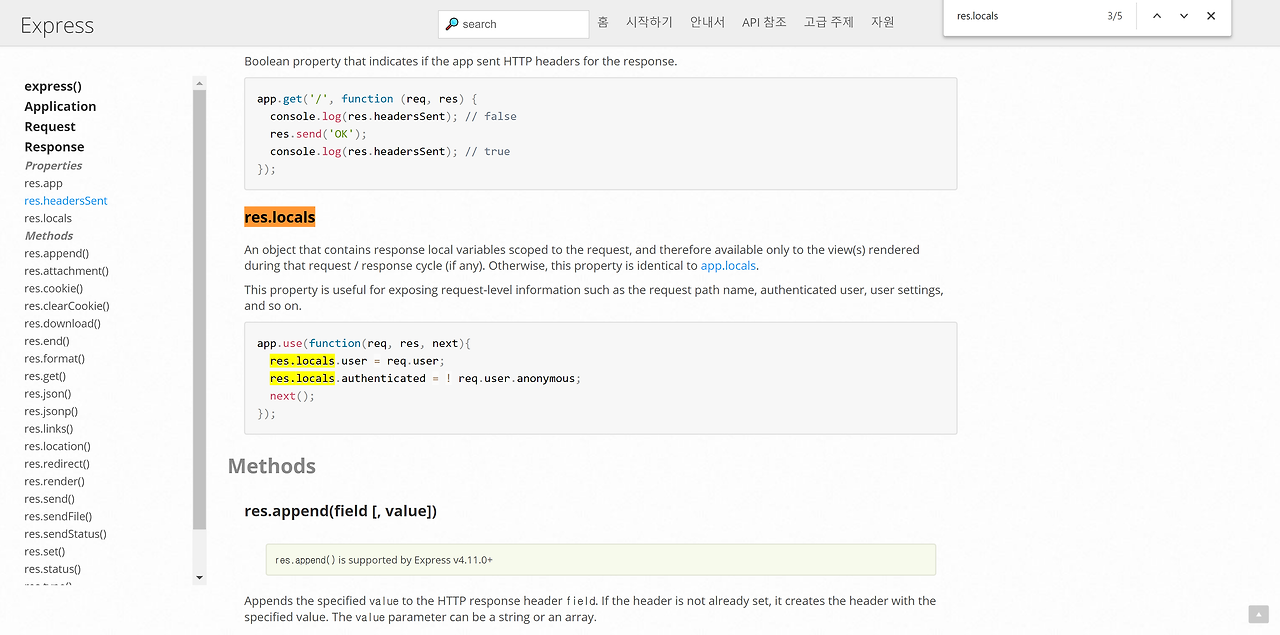Jump to res.append() in sidebar
The height and width of the screenshot is (635, 1280).
click(x=56, y=253)
